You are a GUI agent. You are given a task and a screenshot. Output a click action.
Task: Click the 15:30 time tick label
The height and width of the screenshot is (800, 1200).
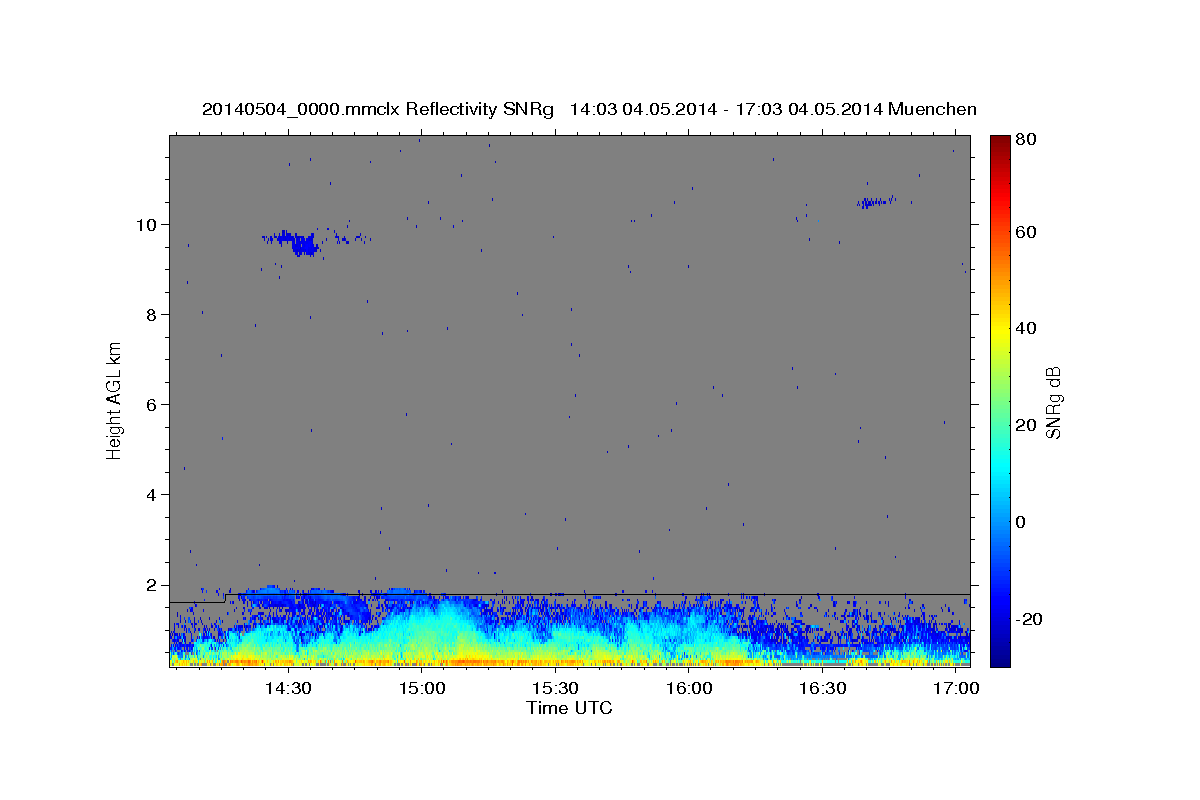(x=555, y=689)
